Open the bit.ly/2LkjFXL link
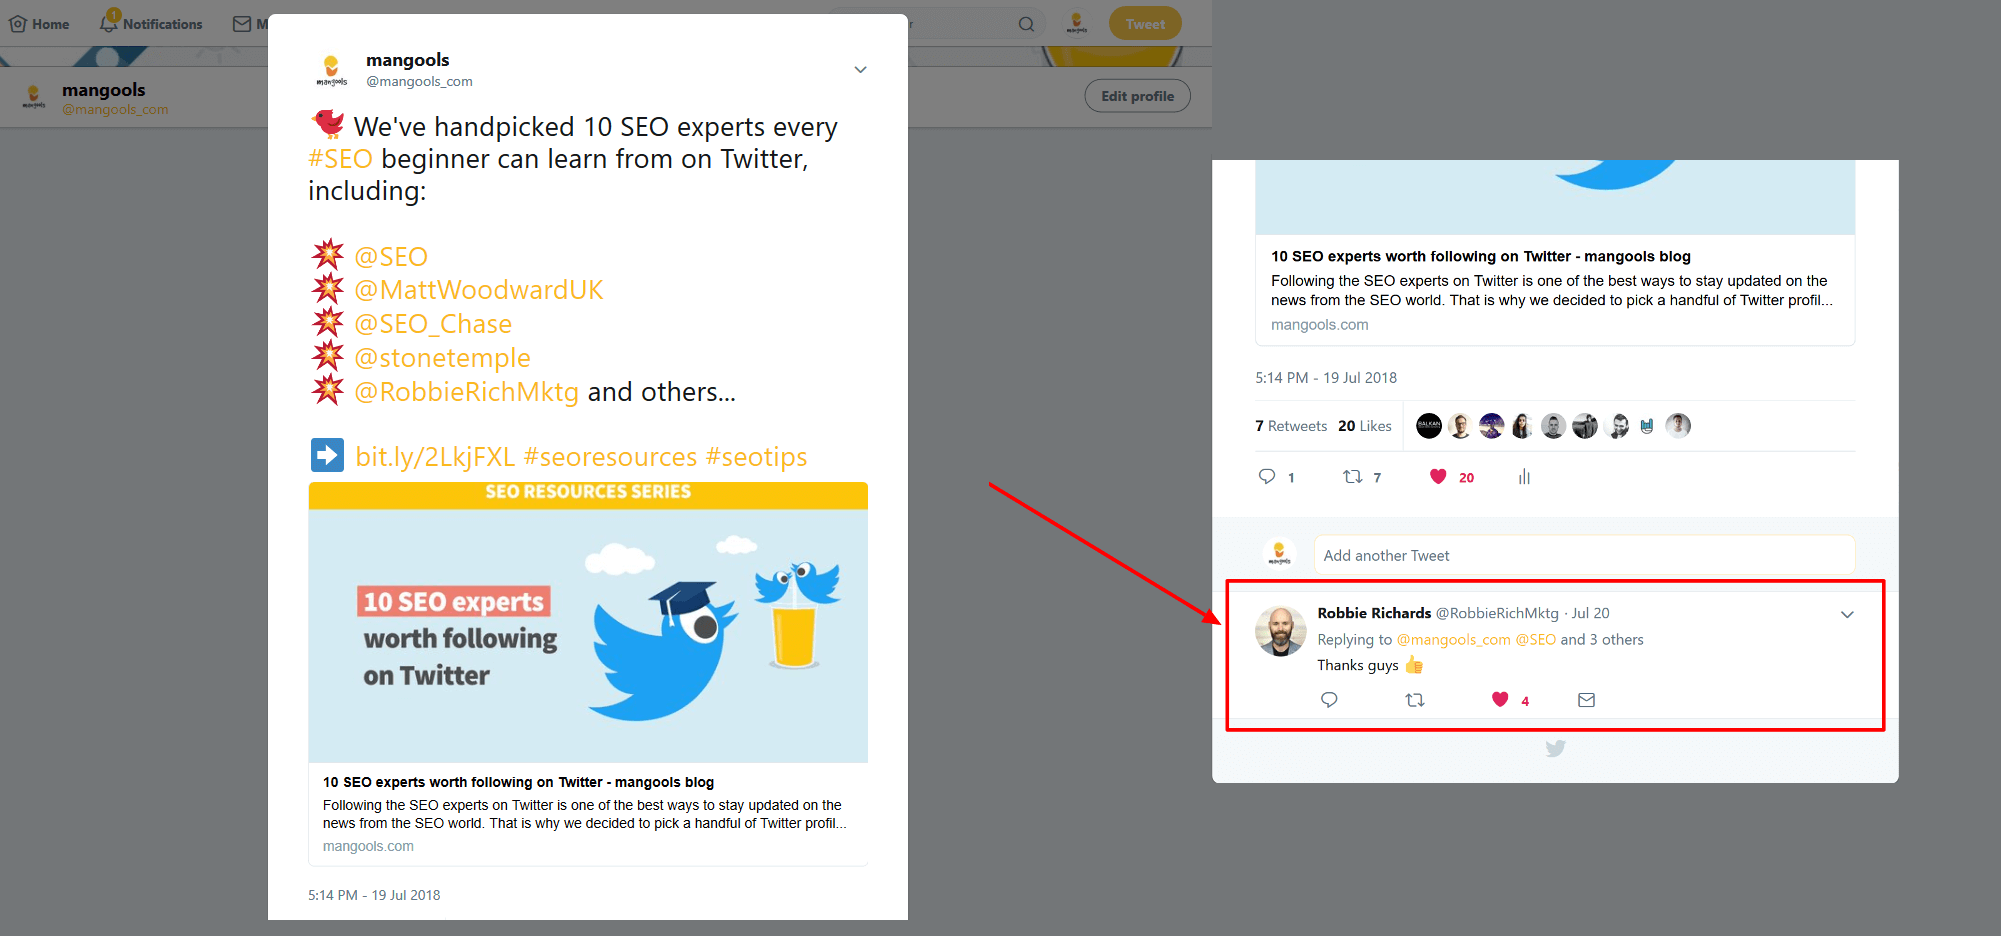 coord(435,457)
